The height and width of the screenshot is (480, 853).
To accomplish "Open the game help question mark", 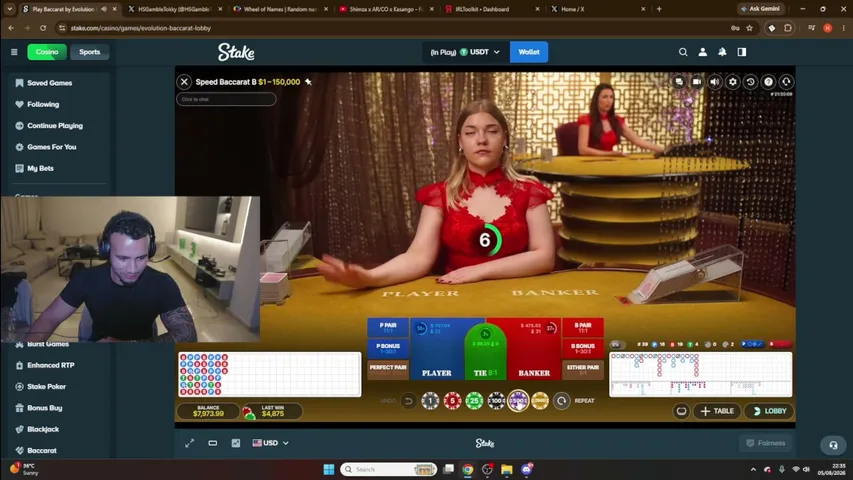I will [768, 82].
